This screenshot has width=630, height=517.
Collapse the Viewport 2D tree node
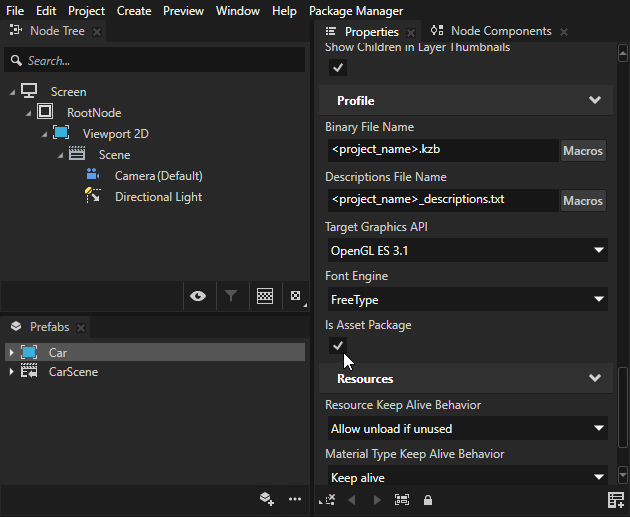coord(44,135)
